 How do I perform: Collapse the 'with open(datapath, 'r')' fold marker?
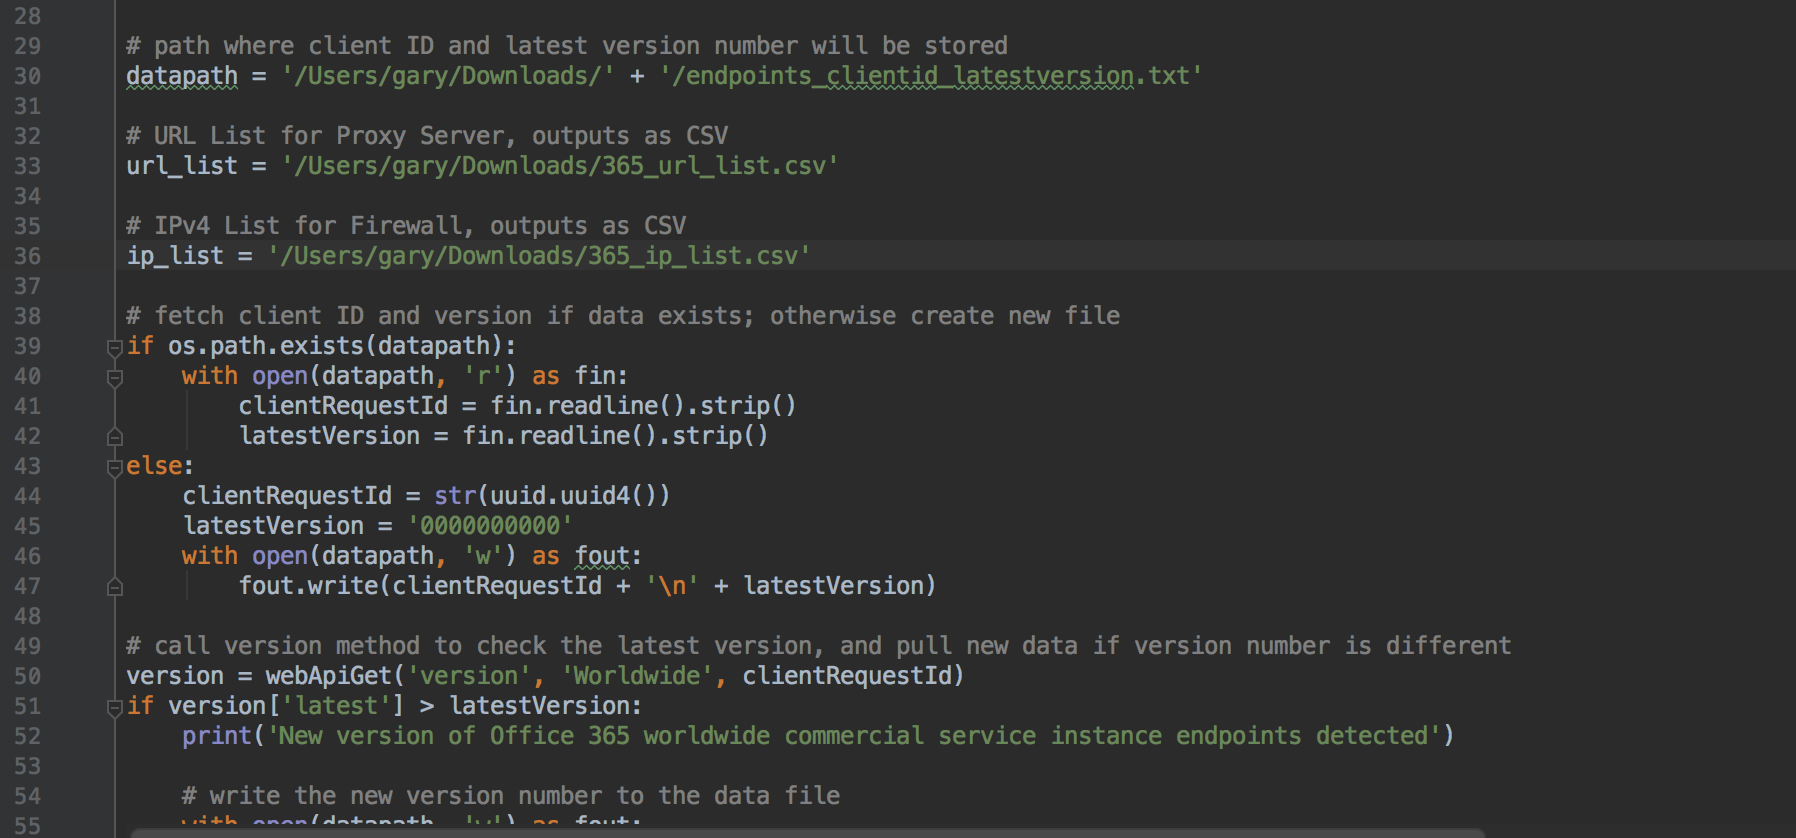[115, 377]
